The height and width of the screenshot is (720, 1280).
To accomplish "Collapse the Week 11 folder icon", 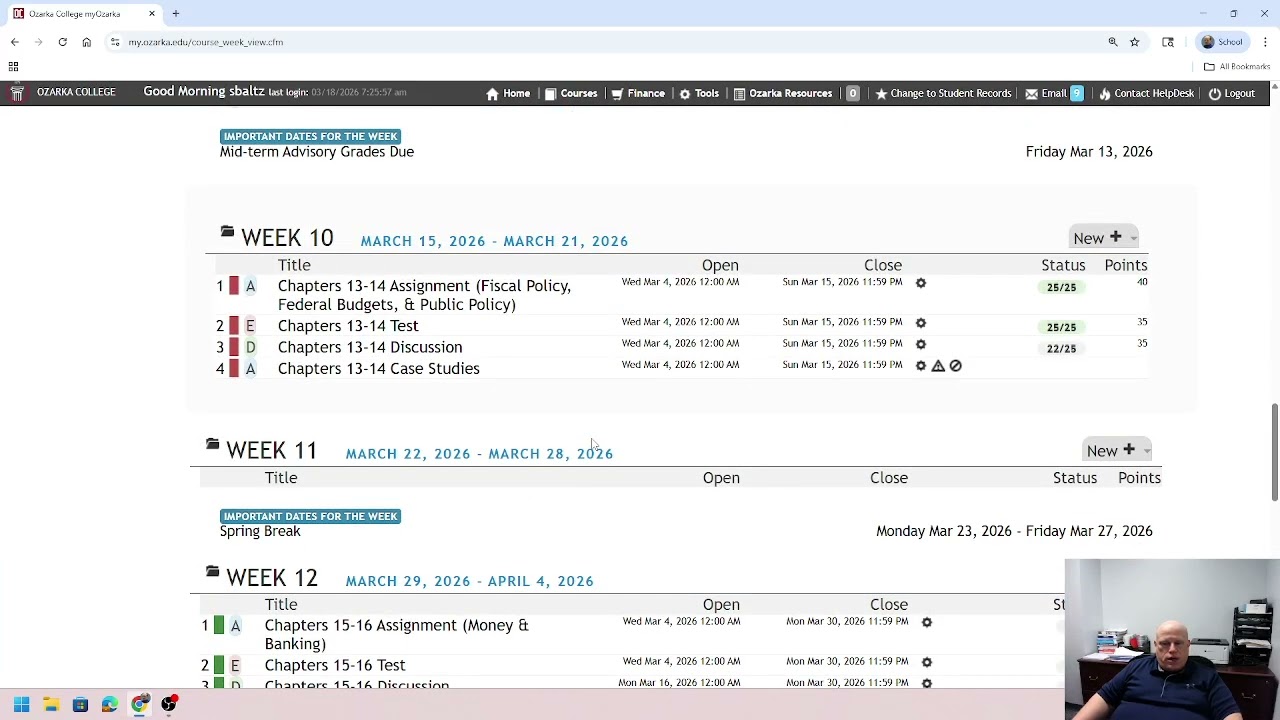I will click(x=212, y=444).
